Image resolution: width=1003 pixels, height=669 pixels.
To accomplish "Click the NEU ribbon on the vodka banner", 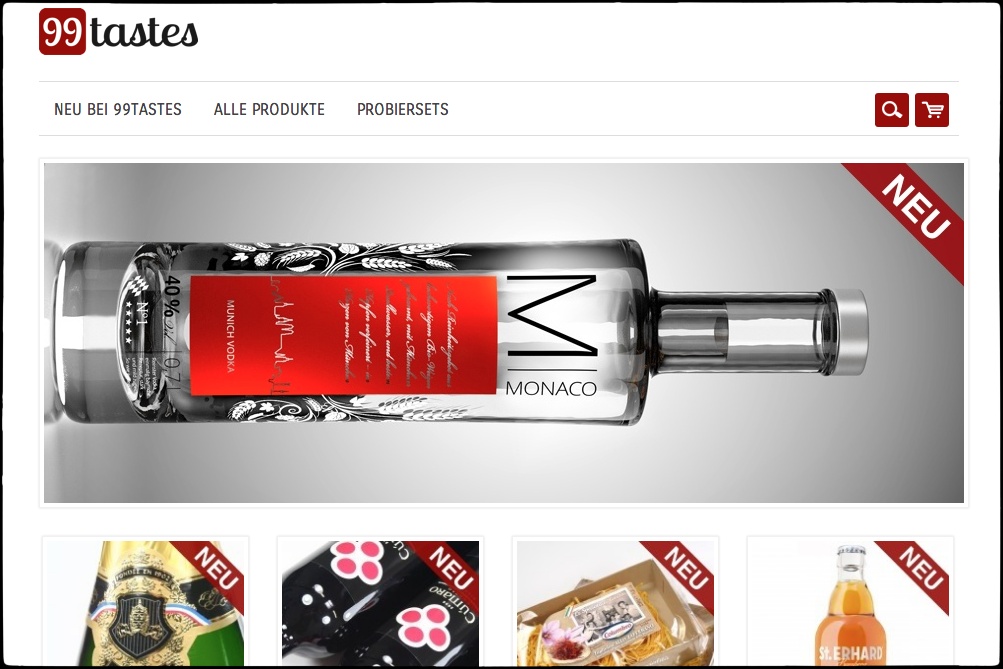I will [912, 208].
